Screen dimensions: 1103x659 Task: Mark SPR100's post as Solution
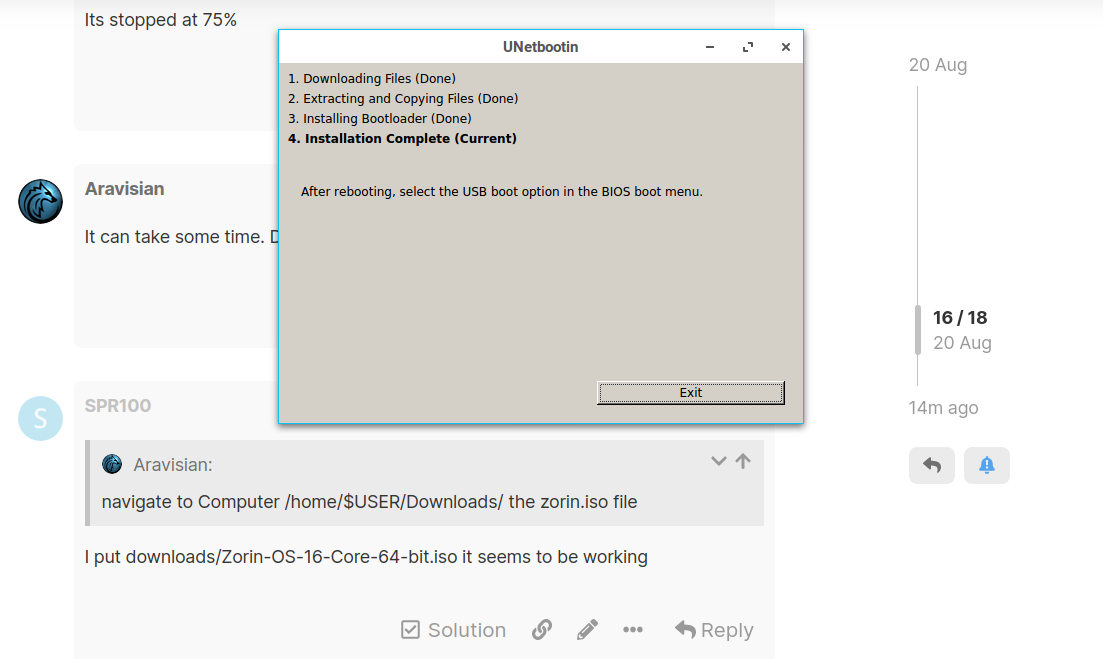[x=453, y=629]
